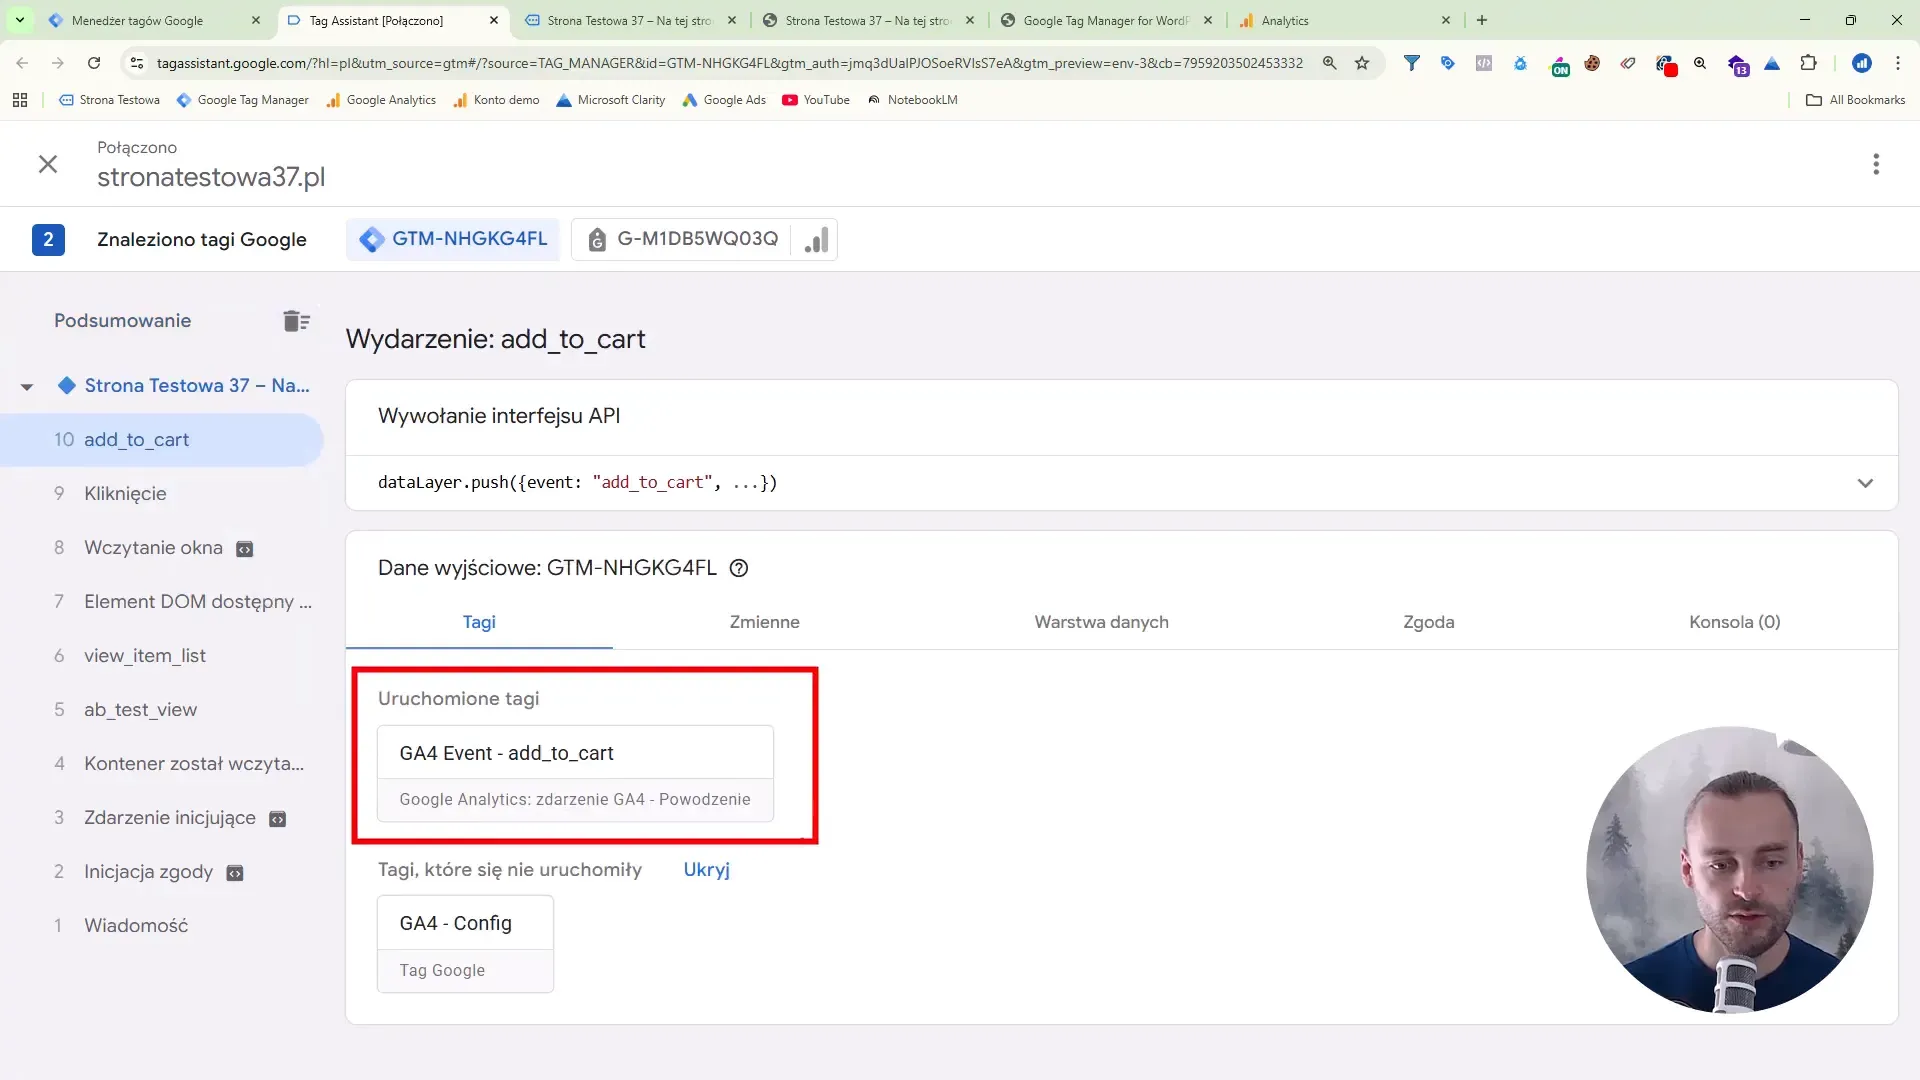Open the Strona Testowa bookmark

coord(110,100)
